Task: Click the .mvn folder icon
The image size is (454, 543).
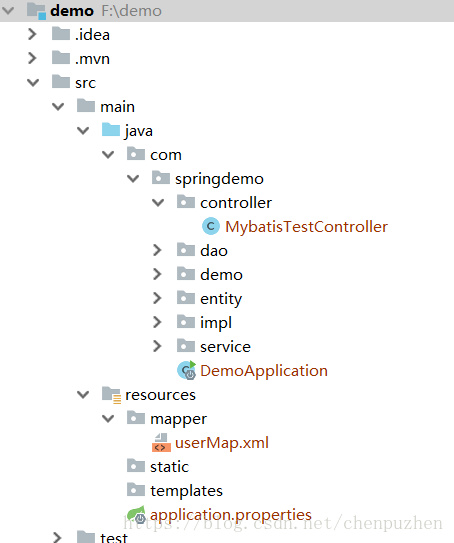Action: (x=61, y=58)
